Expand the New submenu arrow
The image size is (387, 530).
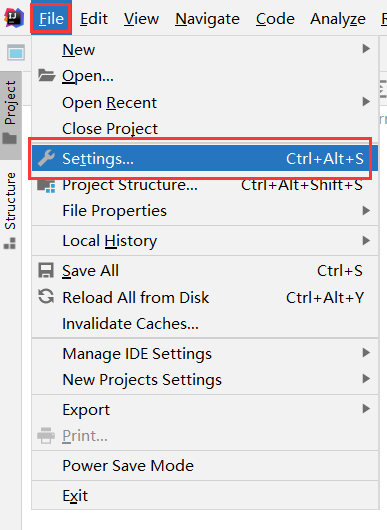tap(366, 49)
